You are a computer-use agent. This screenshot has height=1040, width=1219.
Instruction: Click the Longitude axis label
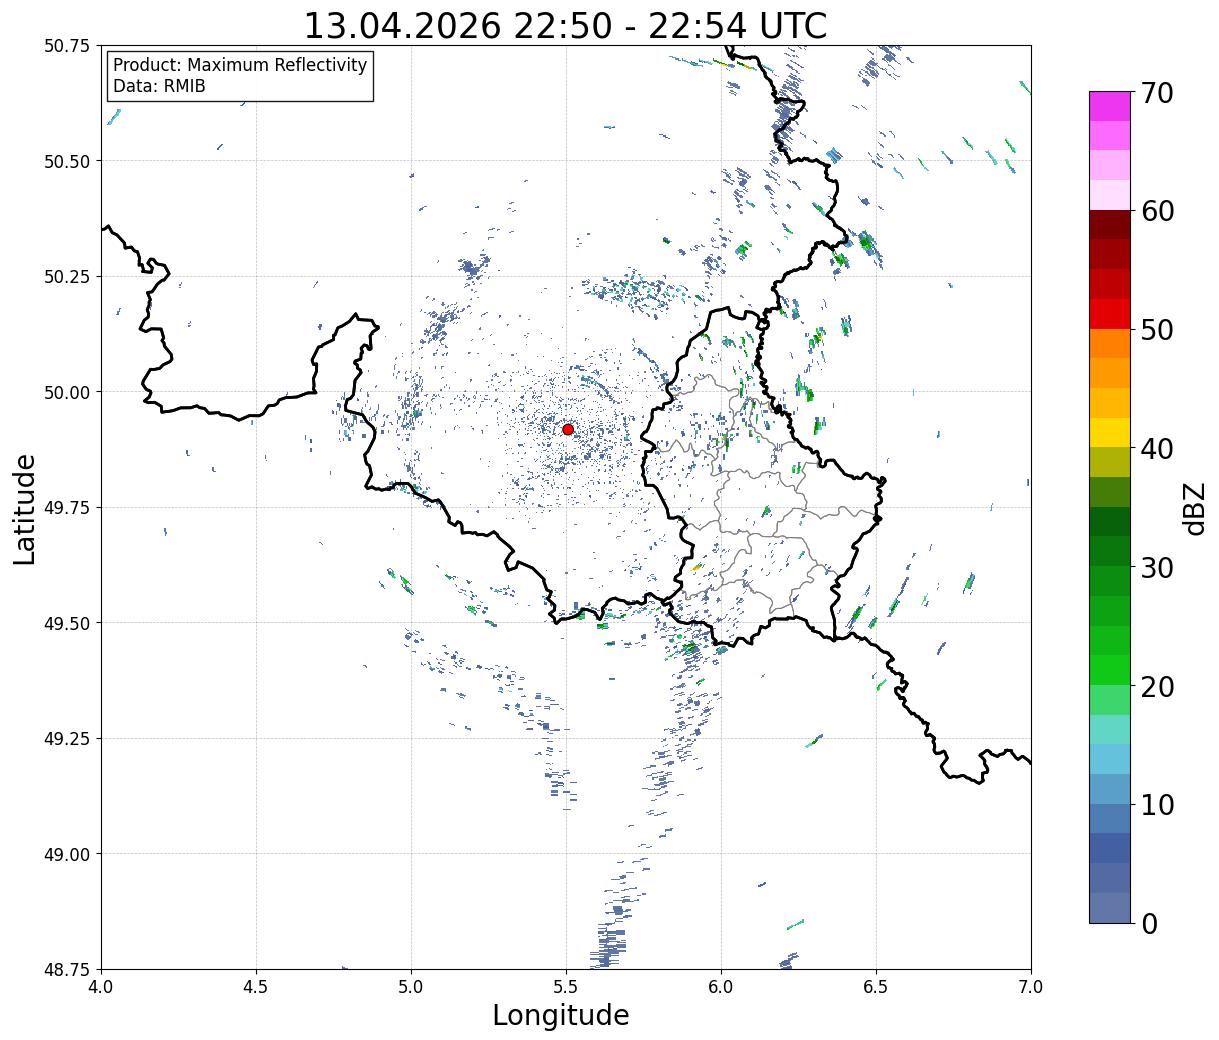pyautogui.click(x=561, y=1015)
